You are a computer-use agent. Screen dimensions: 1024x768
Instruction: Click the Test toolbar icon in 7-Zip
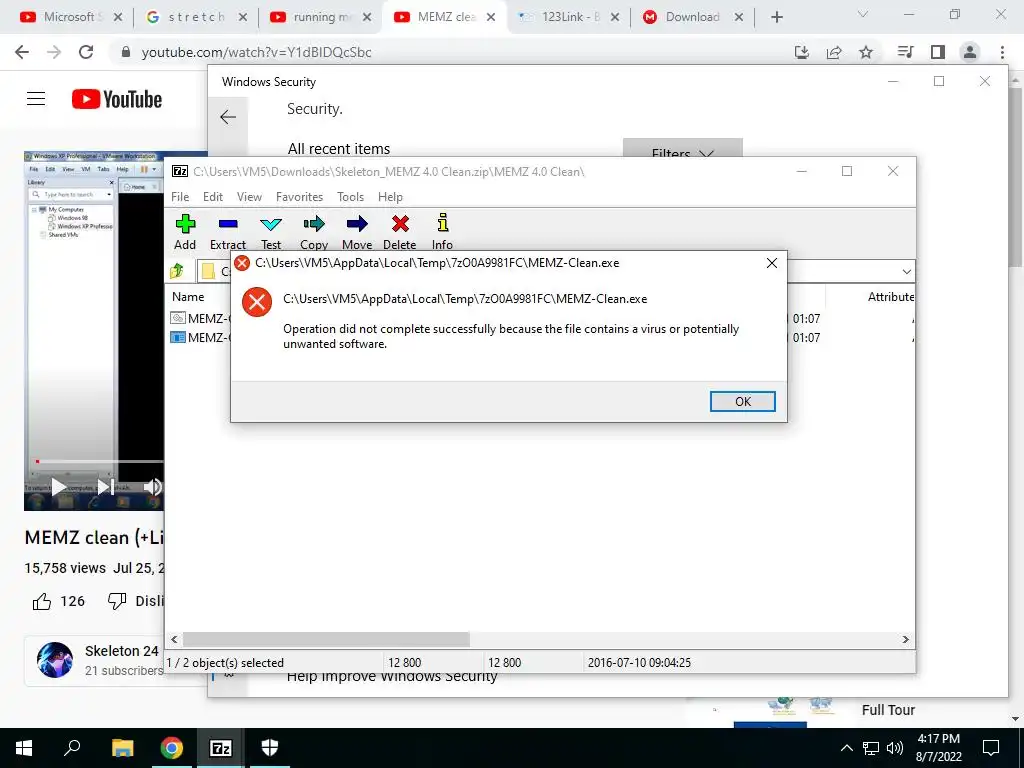[271, 232]
